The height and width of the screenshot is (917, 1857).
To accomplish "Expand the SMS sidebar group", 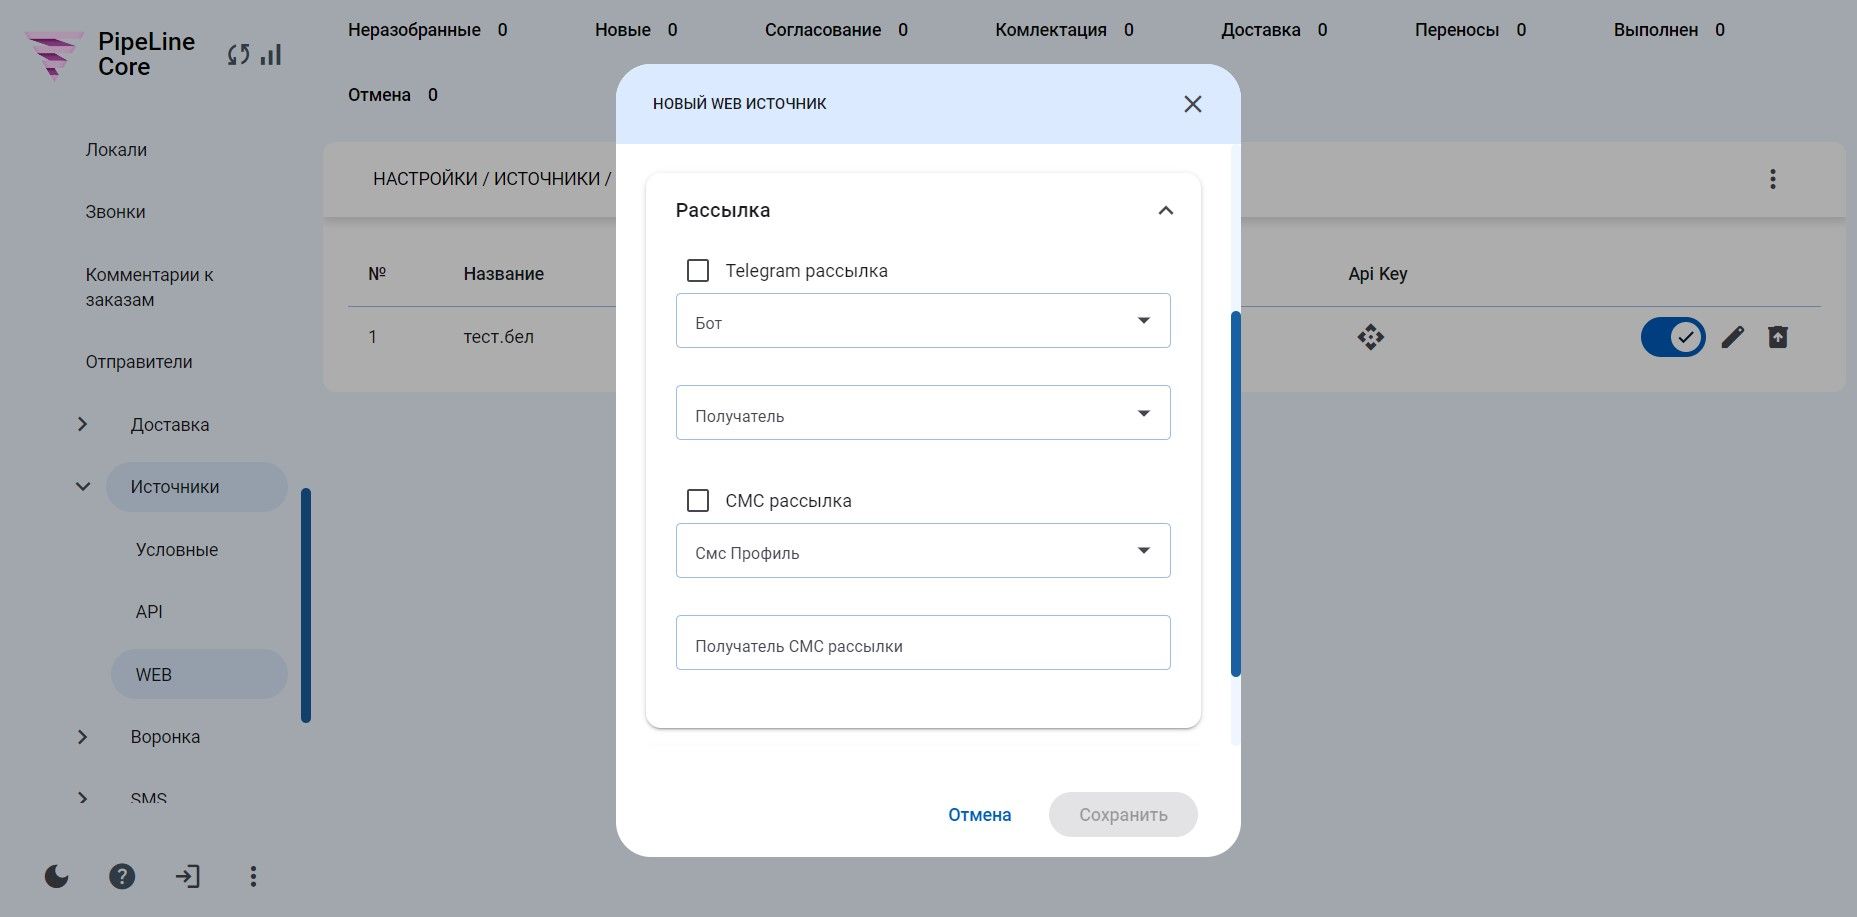I will (83, 798).
